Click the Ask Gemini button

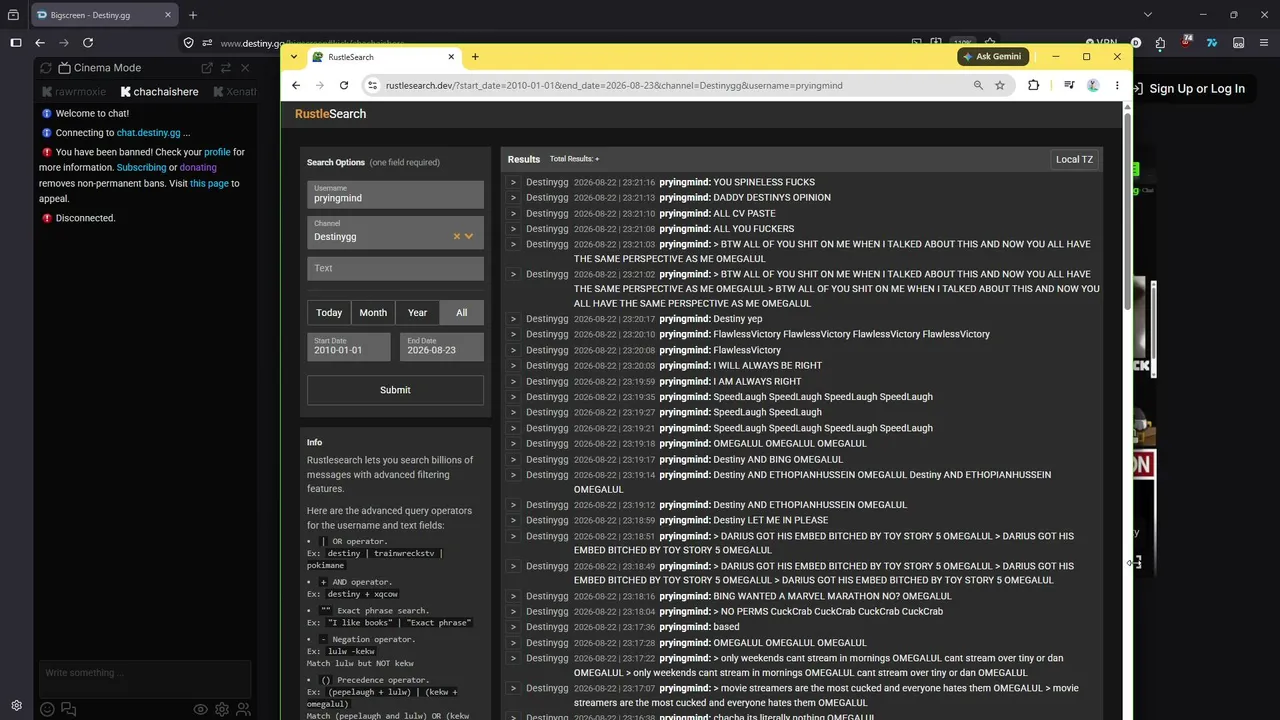click(x=993, y=57)
